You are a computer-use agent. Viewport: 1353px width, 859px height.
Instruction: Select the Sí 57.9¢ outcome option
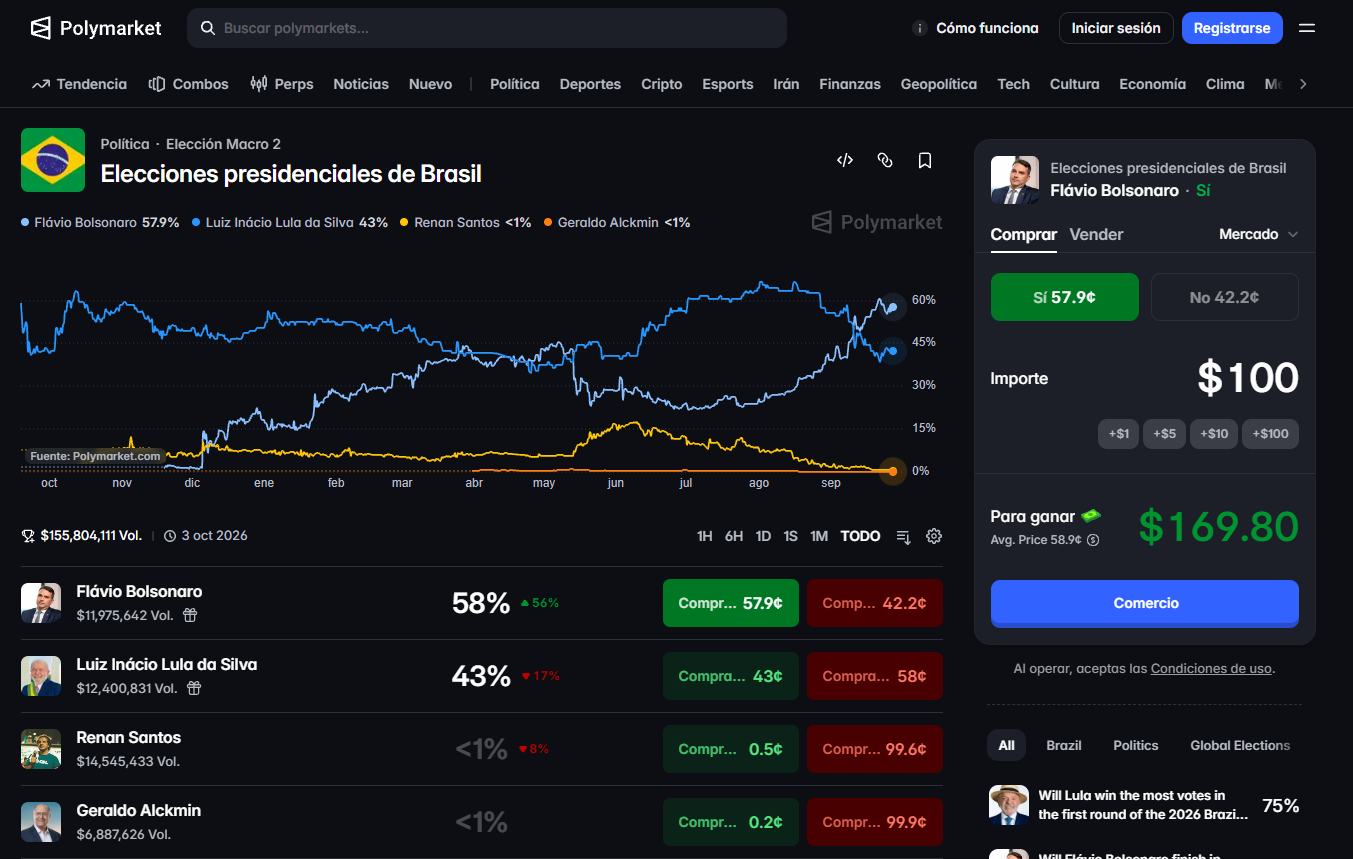coord(1065,297)
